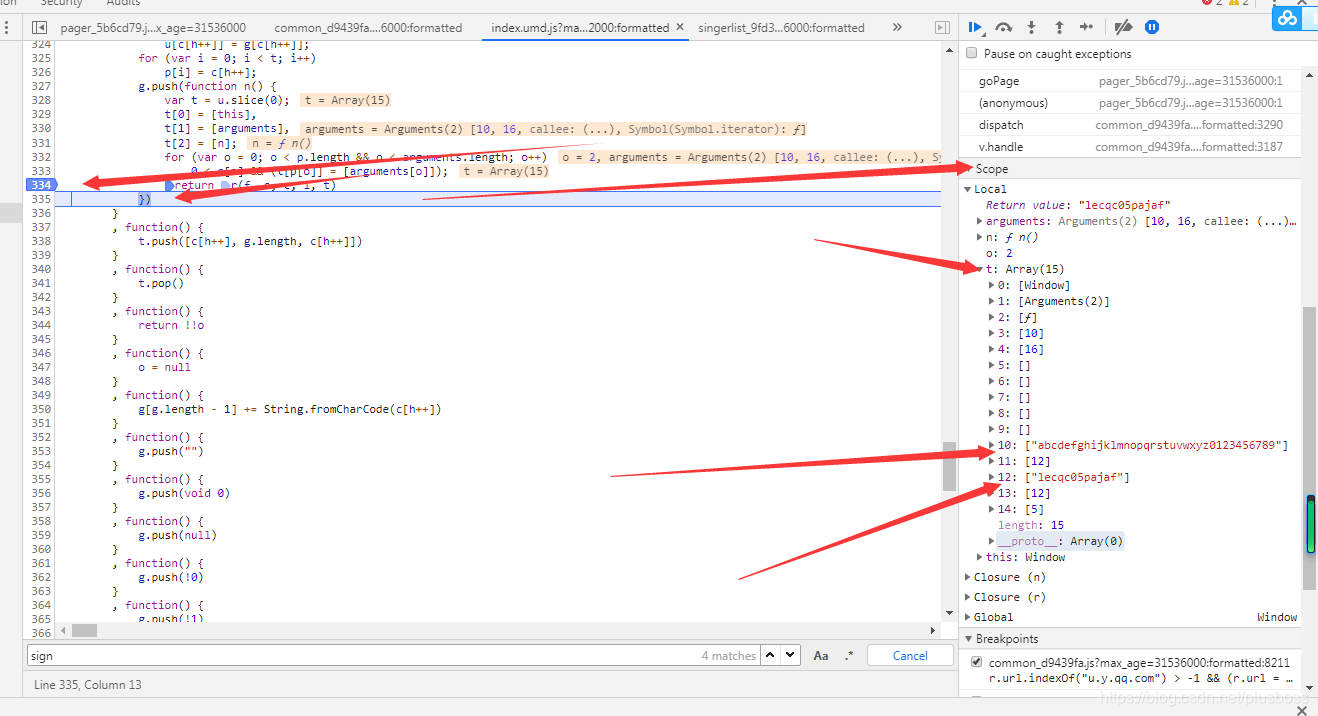The width and height of the screenshot is (1318, 716).
Task: Expand the this: Window entry
Action: coord(980,557)
